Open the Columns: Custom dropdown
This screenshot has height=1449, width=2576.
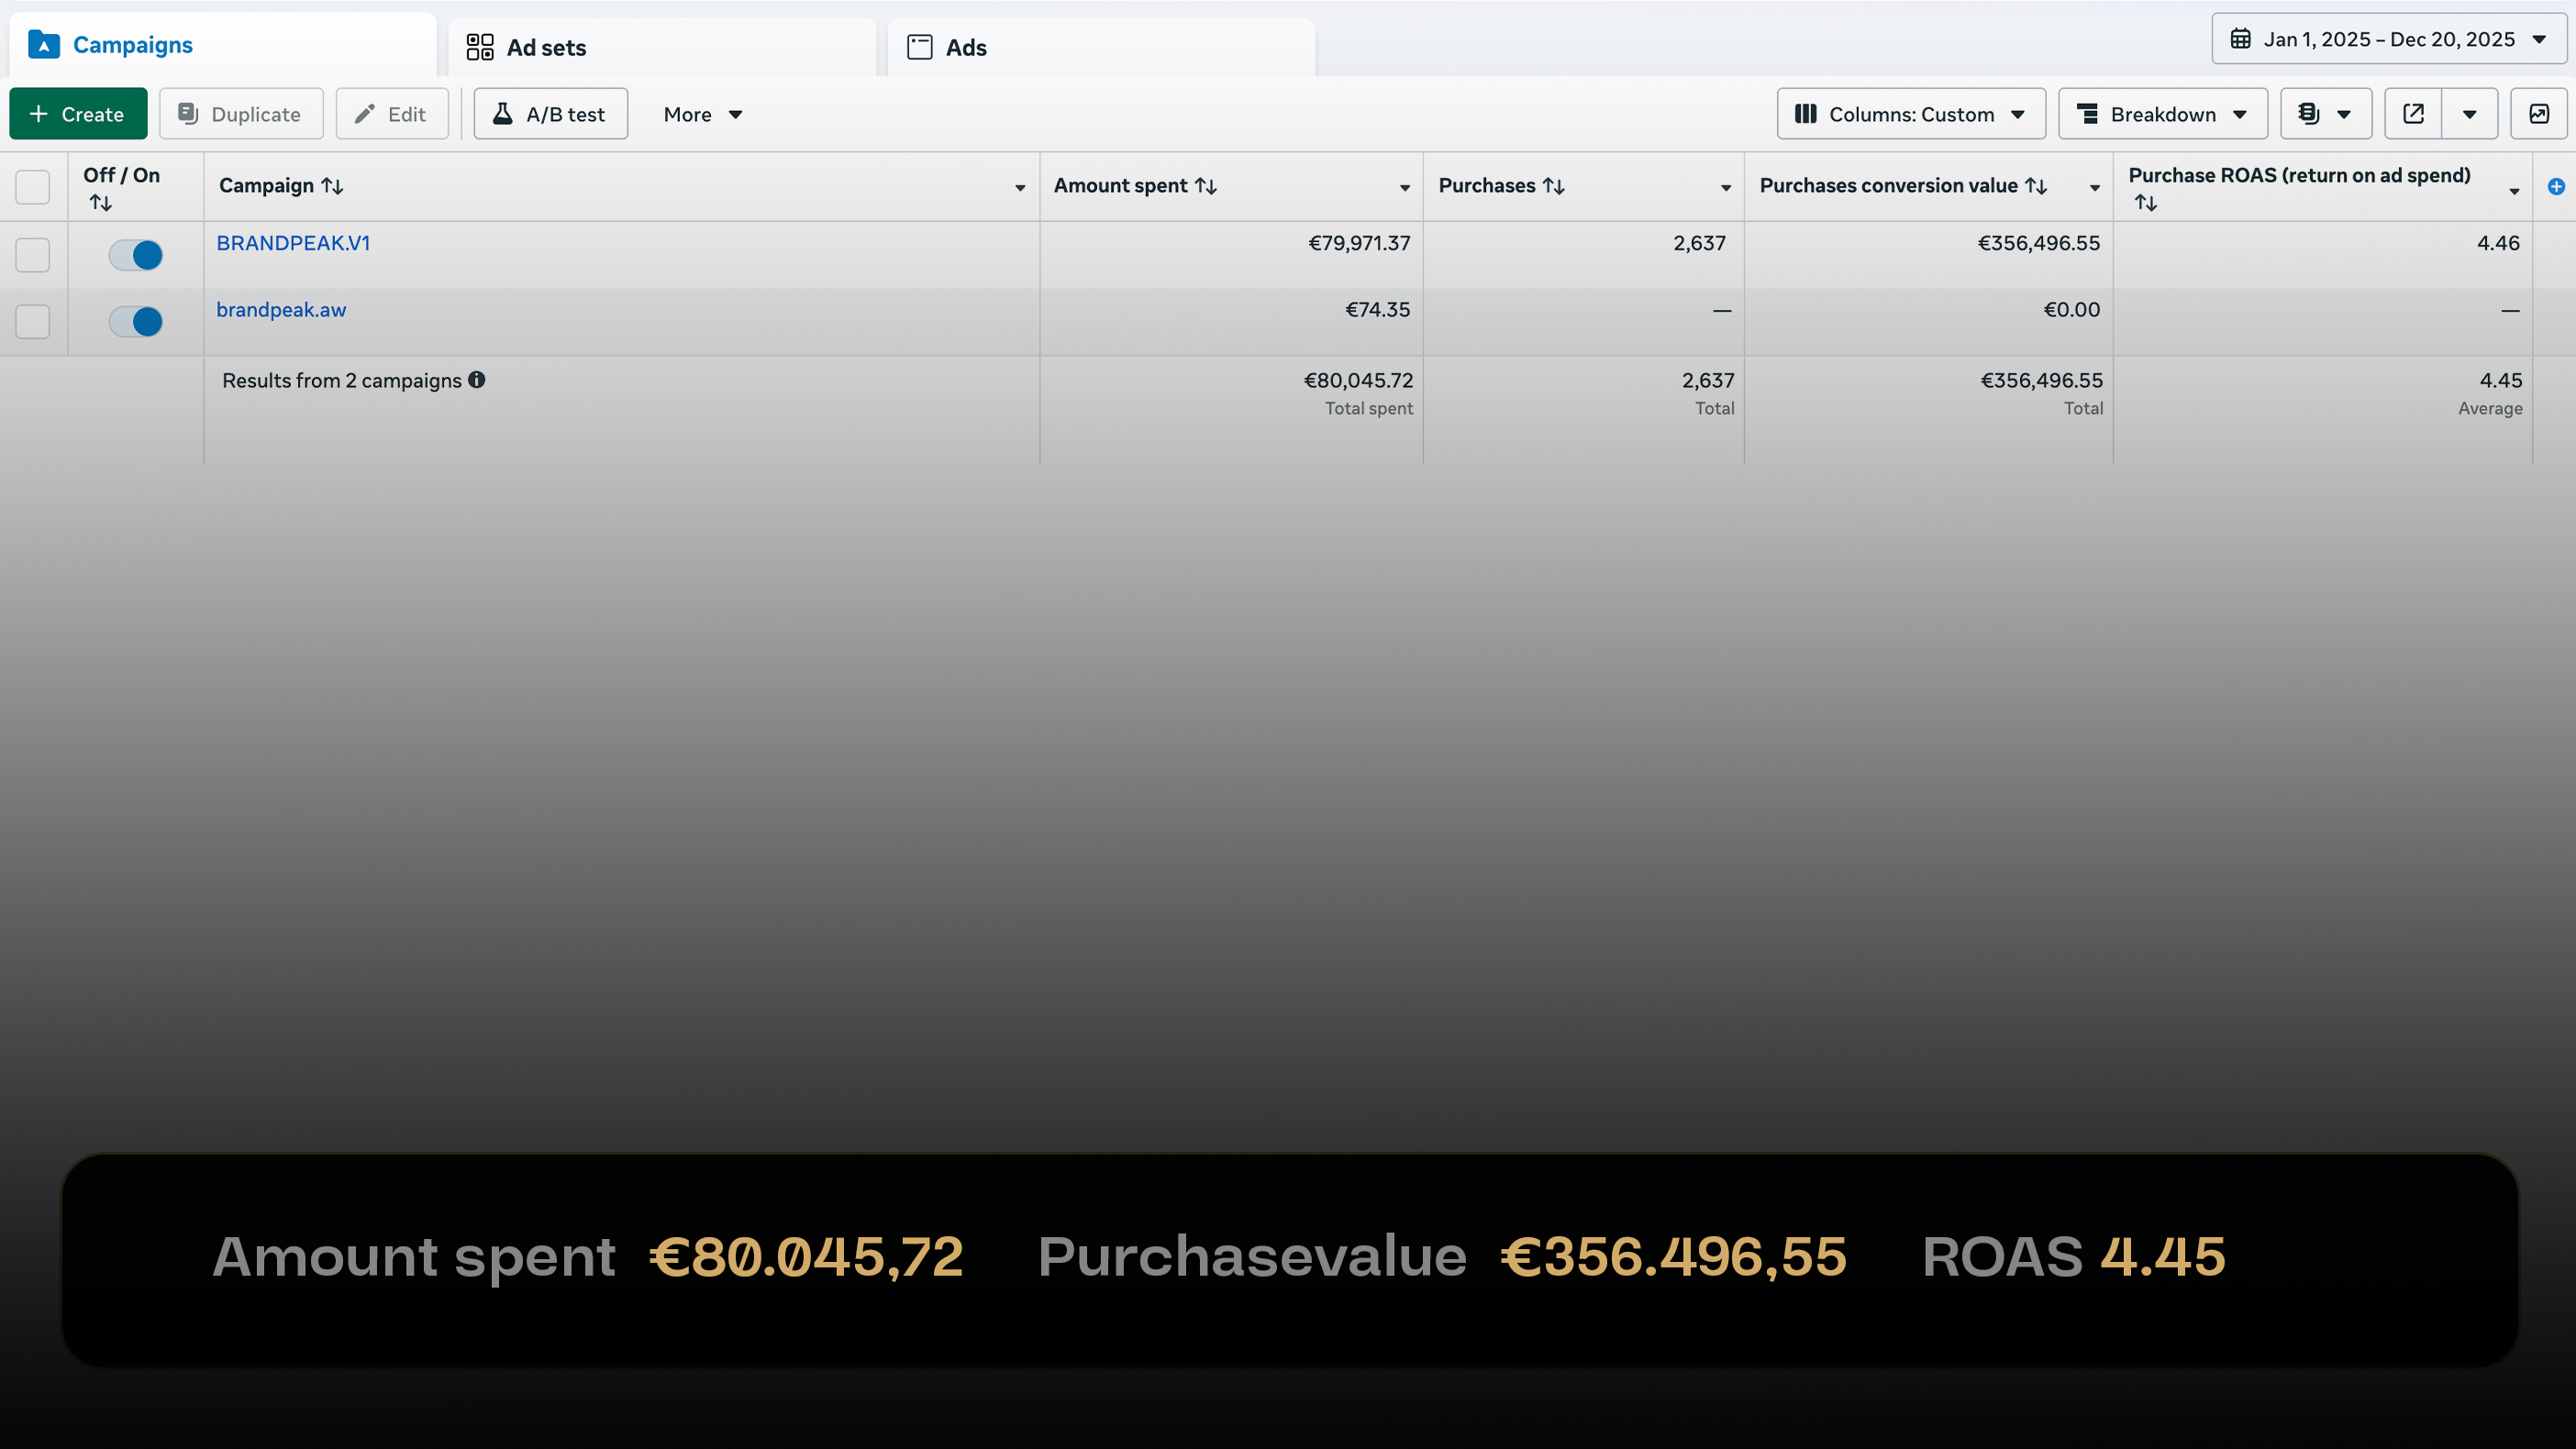click(x=1910, y=114)
